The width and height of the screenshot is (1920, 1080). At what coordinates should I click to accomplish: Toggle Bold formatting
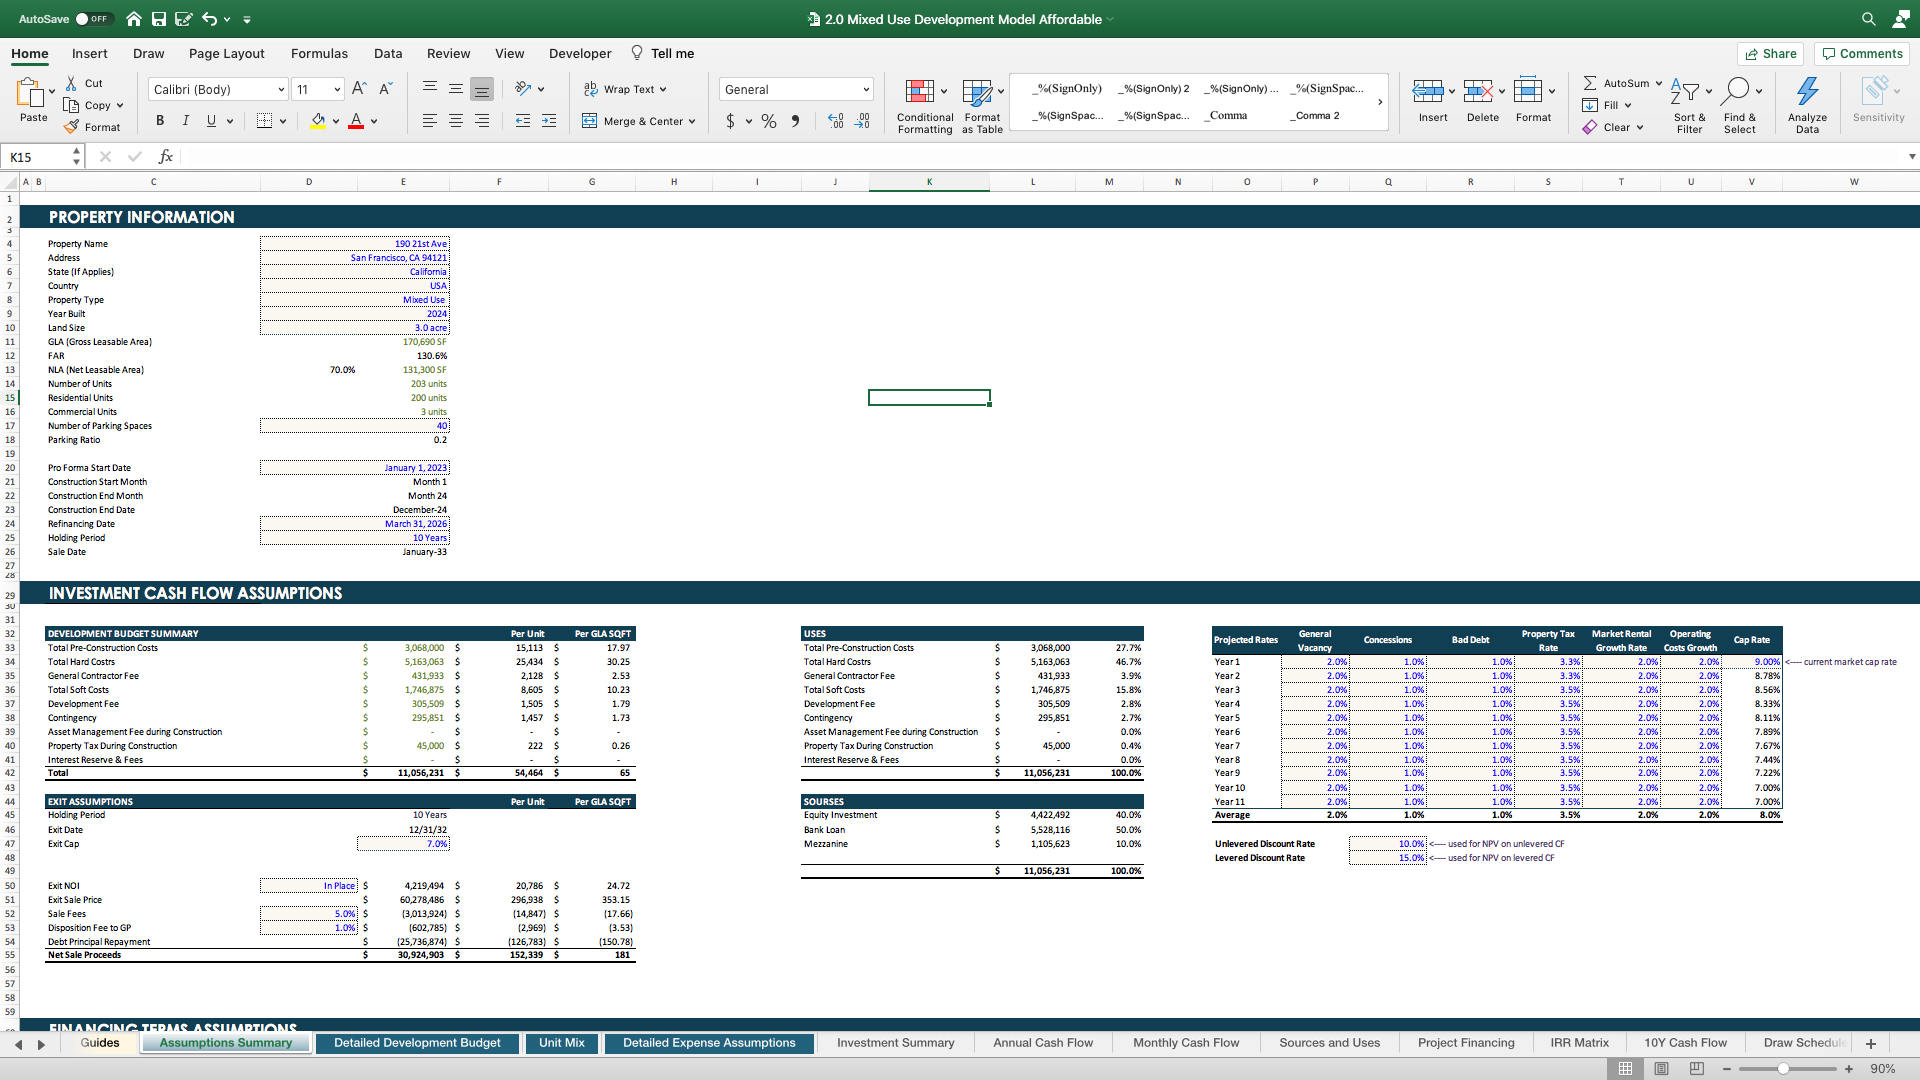tap(160, 121)
